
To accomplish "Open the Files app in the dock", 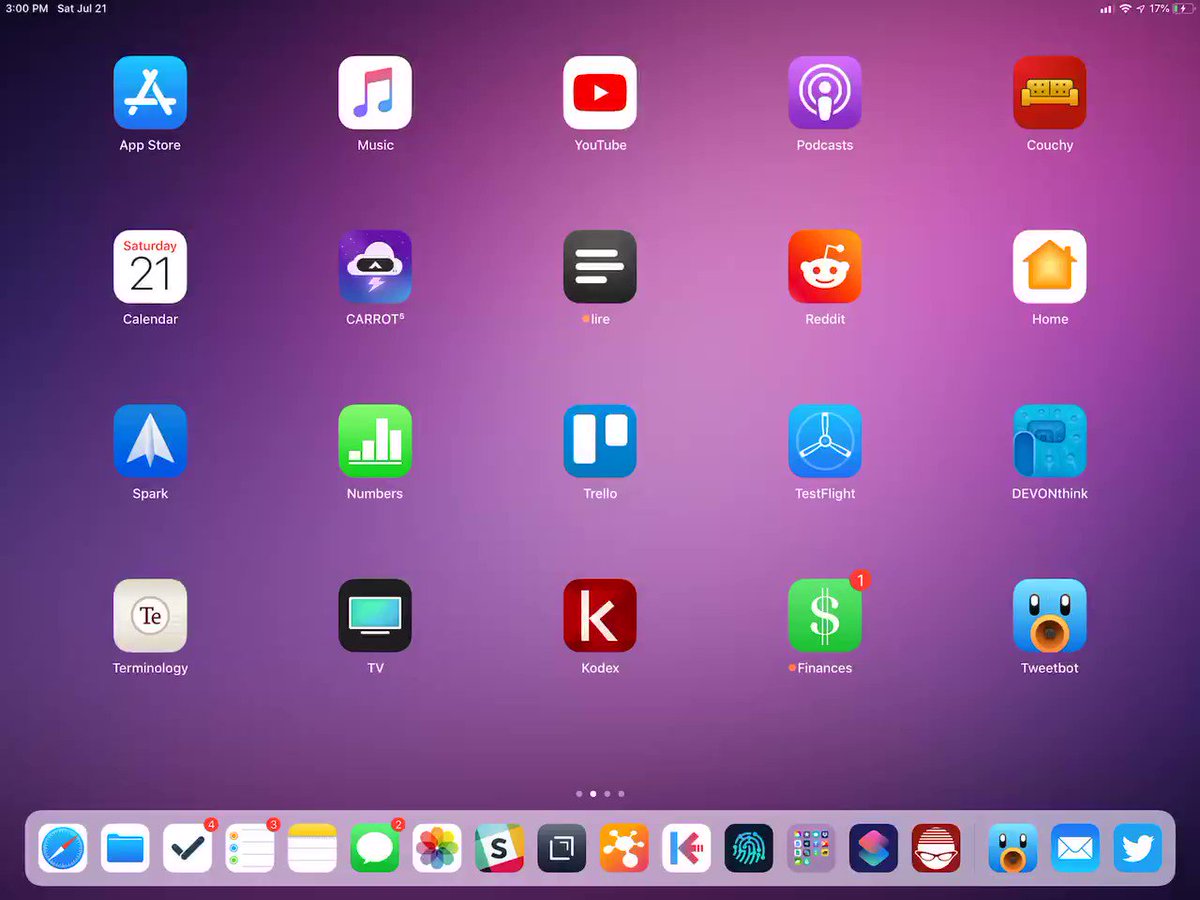I will (x=125, y=848).
